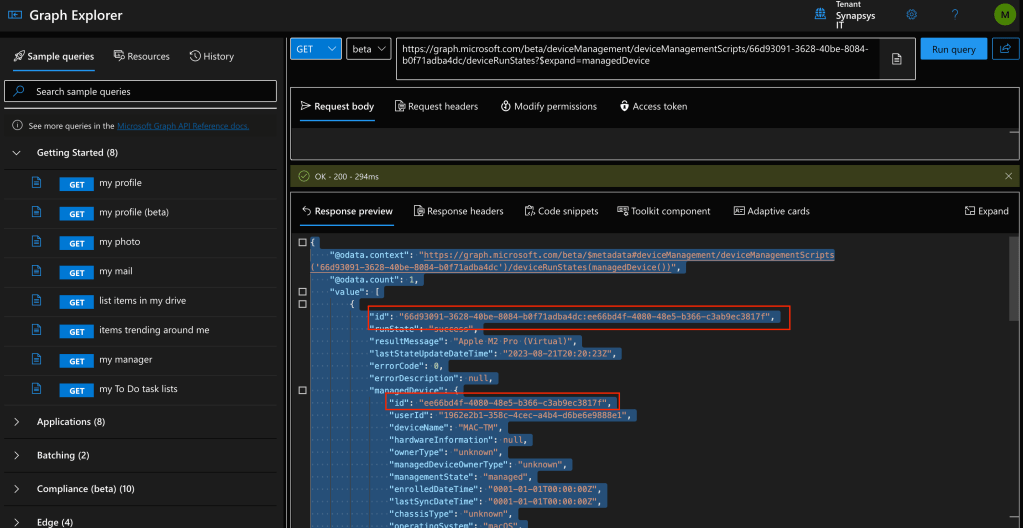Switch to the Request headers tab

pyautogui.click(x=436, y=106)
